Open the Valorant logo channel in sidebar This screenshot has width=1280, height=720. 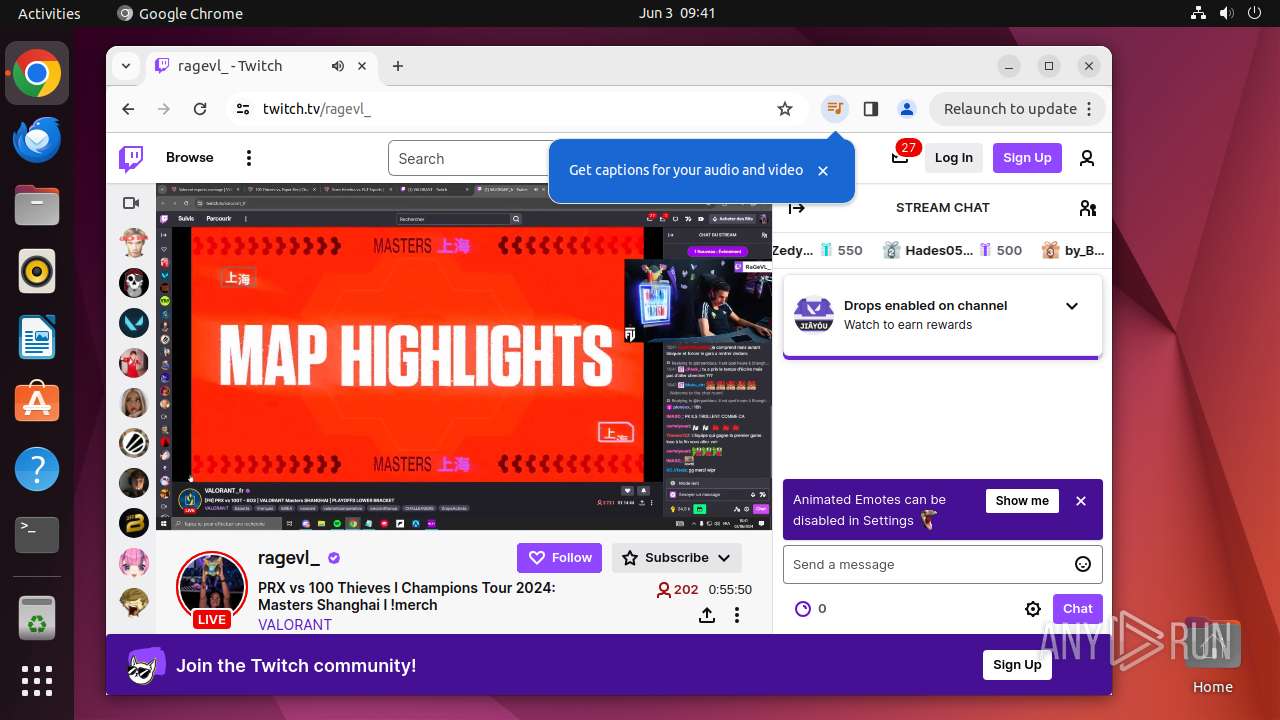pyautogui.click(x=134, y=323)
